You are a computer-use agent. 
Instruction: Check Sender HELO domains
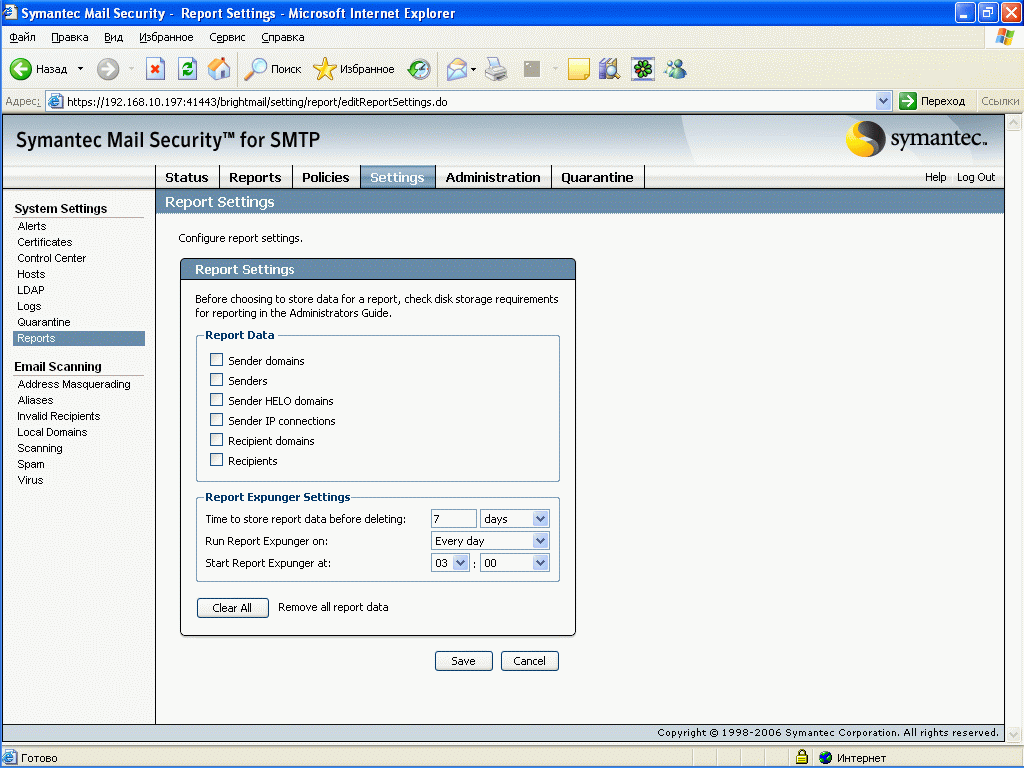click(216, 400)
